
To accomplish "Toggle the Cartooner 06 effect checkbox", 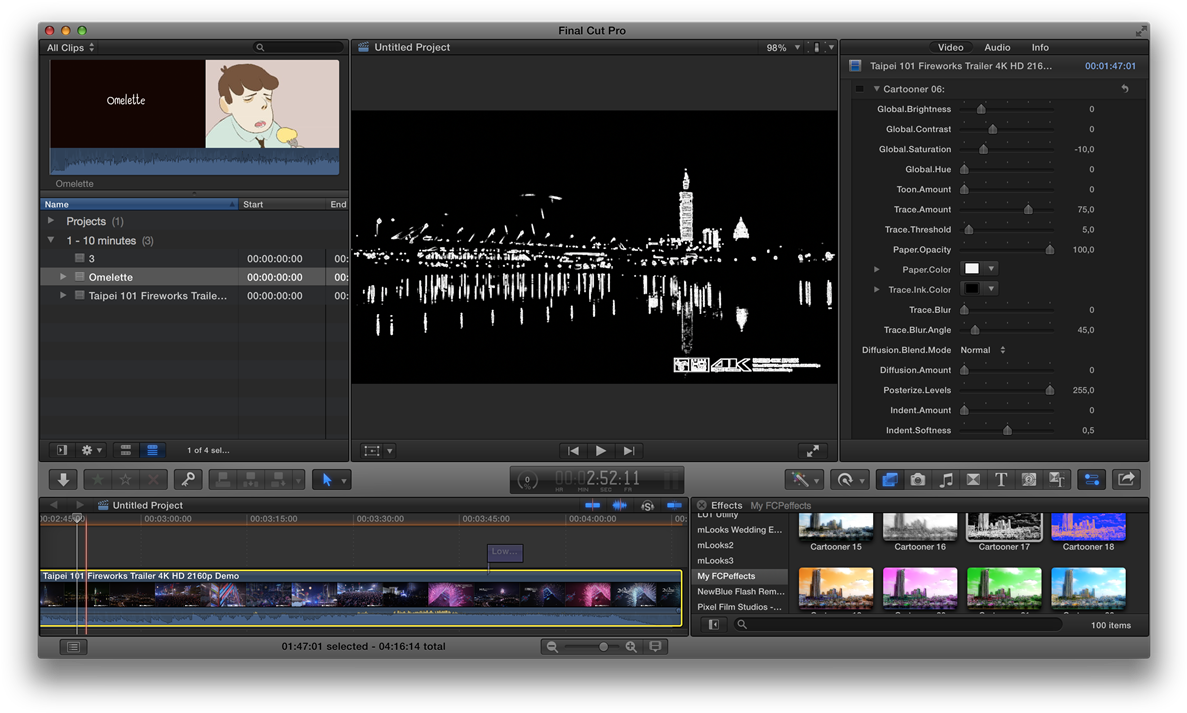I will (859, 89).
